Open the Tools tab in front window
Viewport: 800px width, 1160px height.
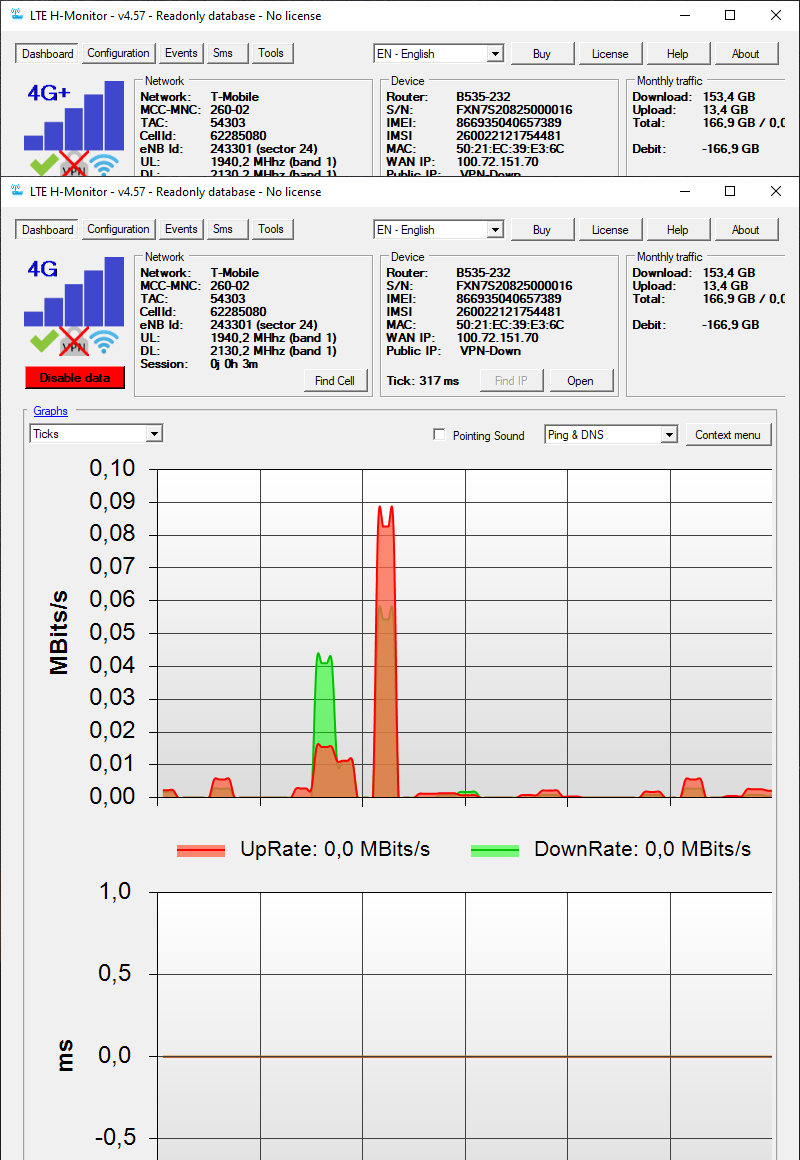(272, 229)
